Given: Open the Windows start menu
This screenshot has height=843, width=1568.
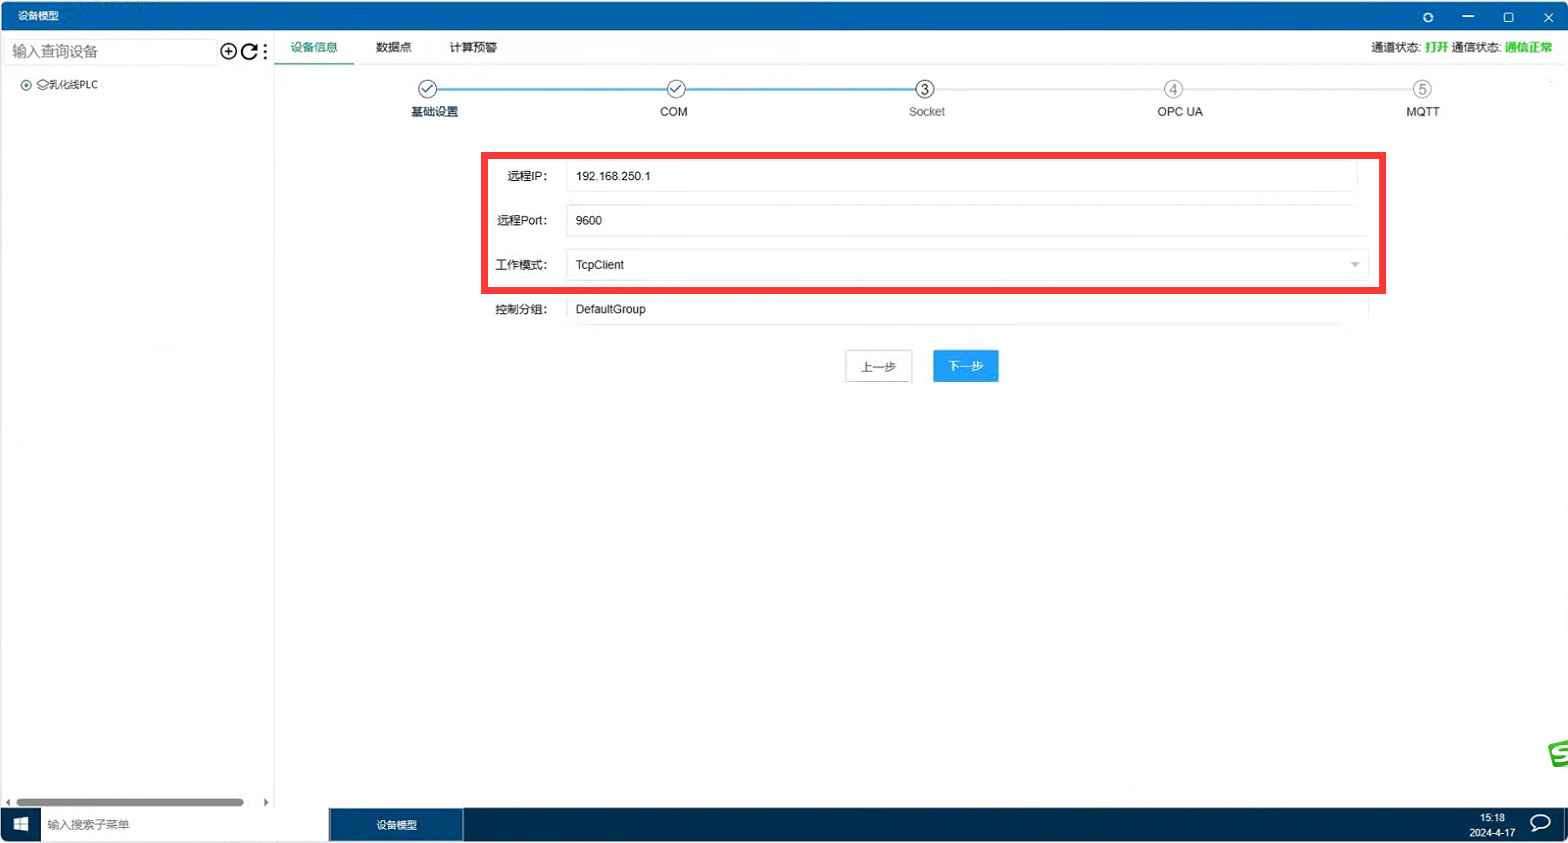Looking at the screenshot, I should [20, 824].
